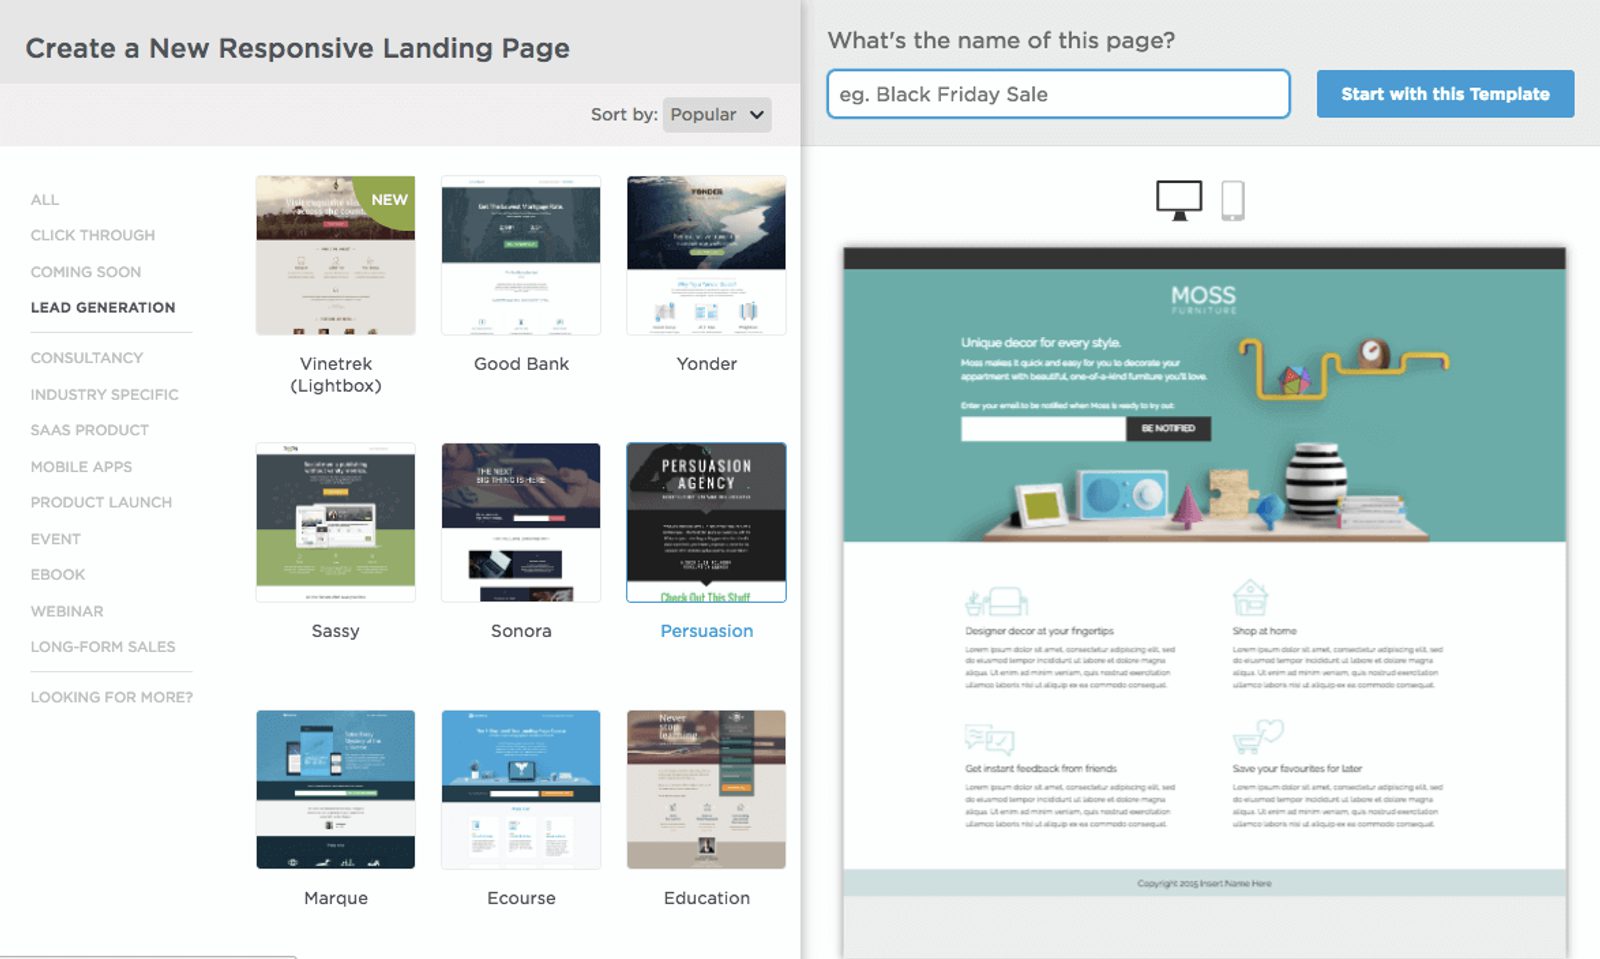Select the Ecourse template
Viewport: 1600px width, 959px height.
coord(521,789)
